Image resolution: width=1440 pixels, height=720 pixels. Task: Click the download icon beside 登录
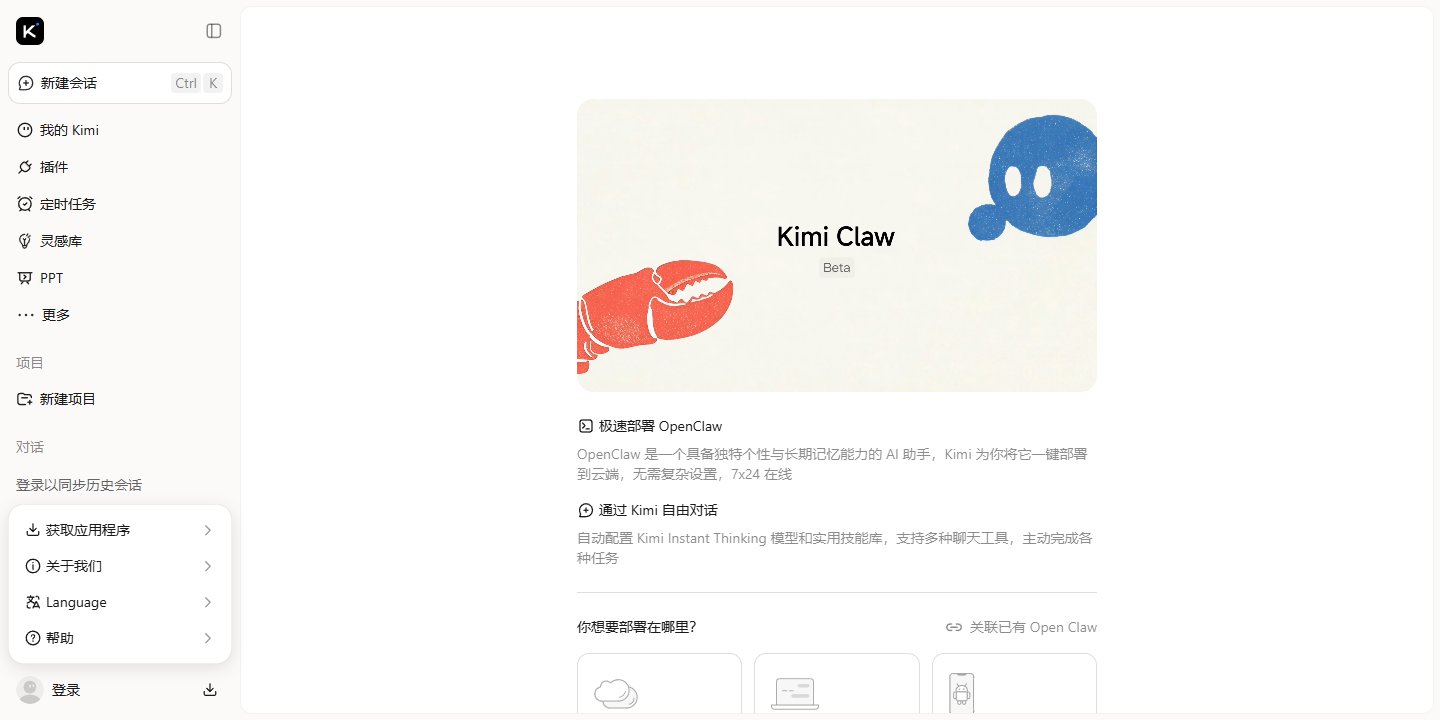tap(210, 690)
